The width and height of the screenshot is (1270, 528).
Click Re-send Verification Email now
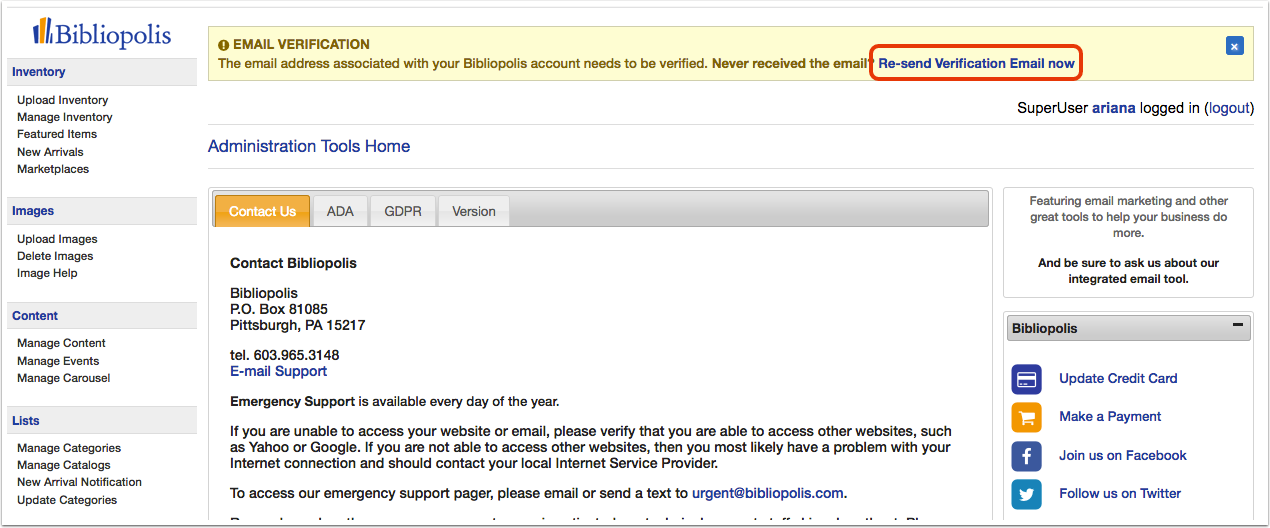[x=976, y=63]
